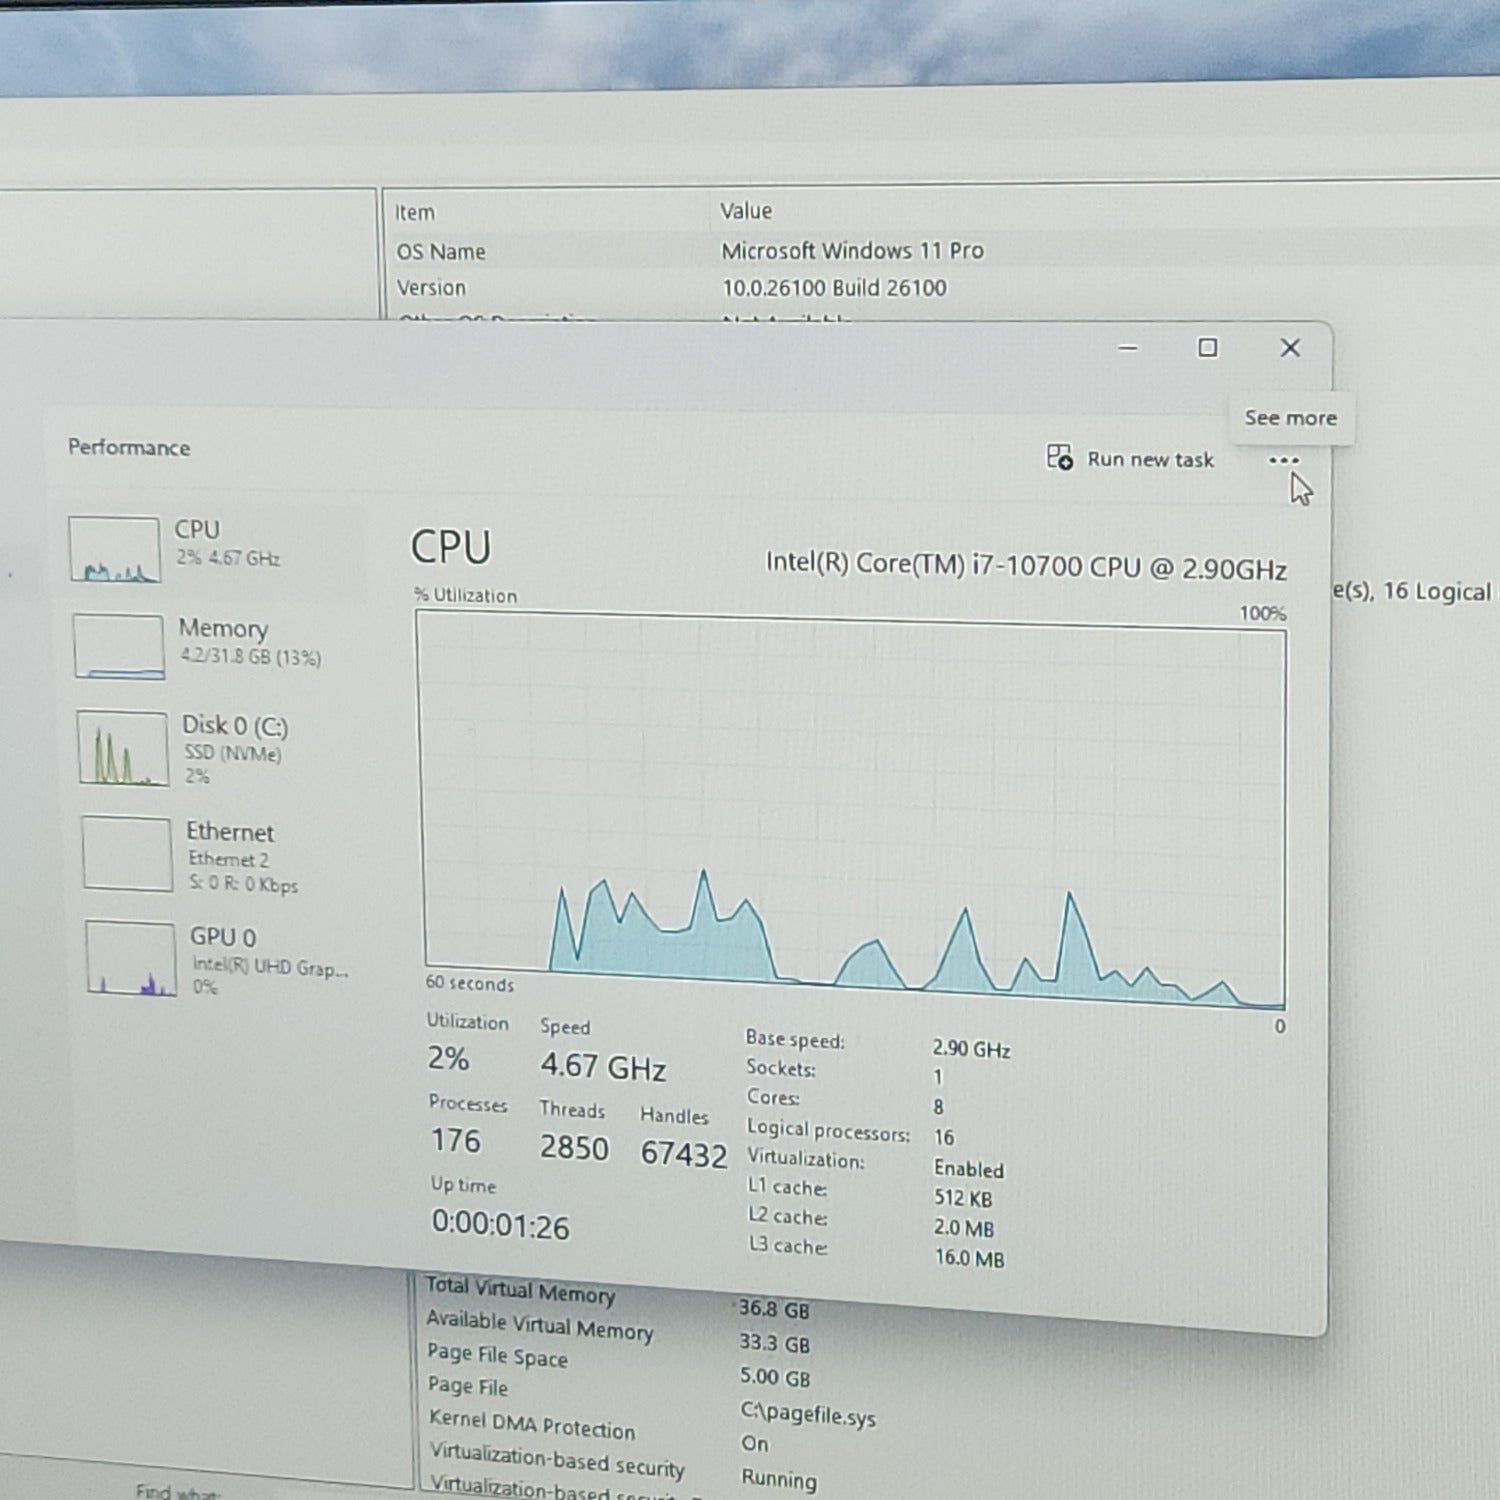Click the Value column header in System Information

(746, 211)
